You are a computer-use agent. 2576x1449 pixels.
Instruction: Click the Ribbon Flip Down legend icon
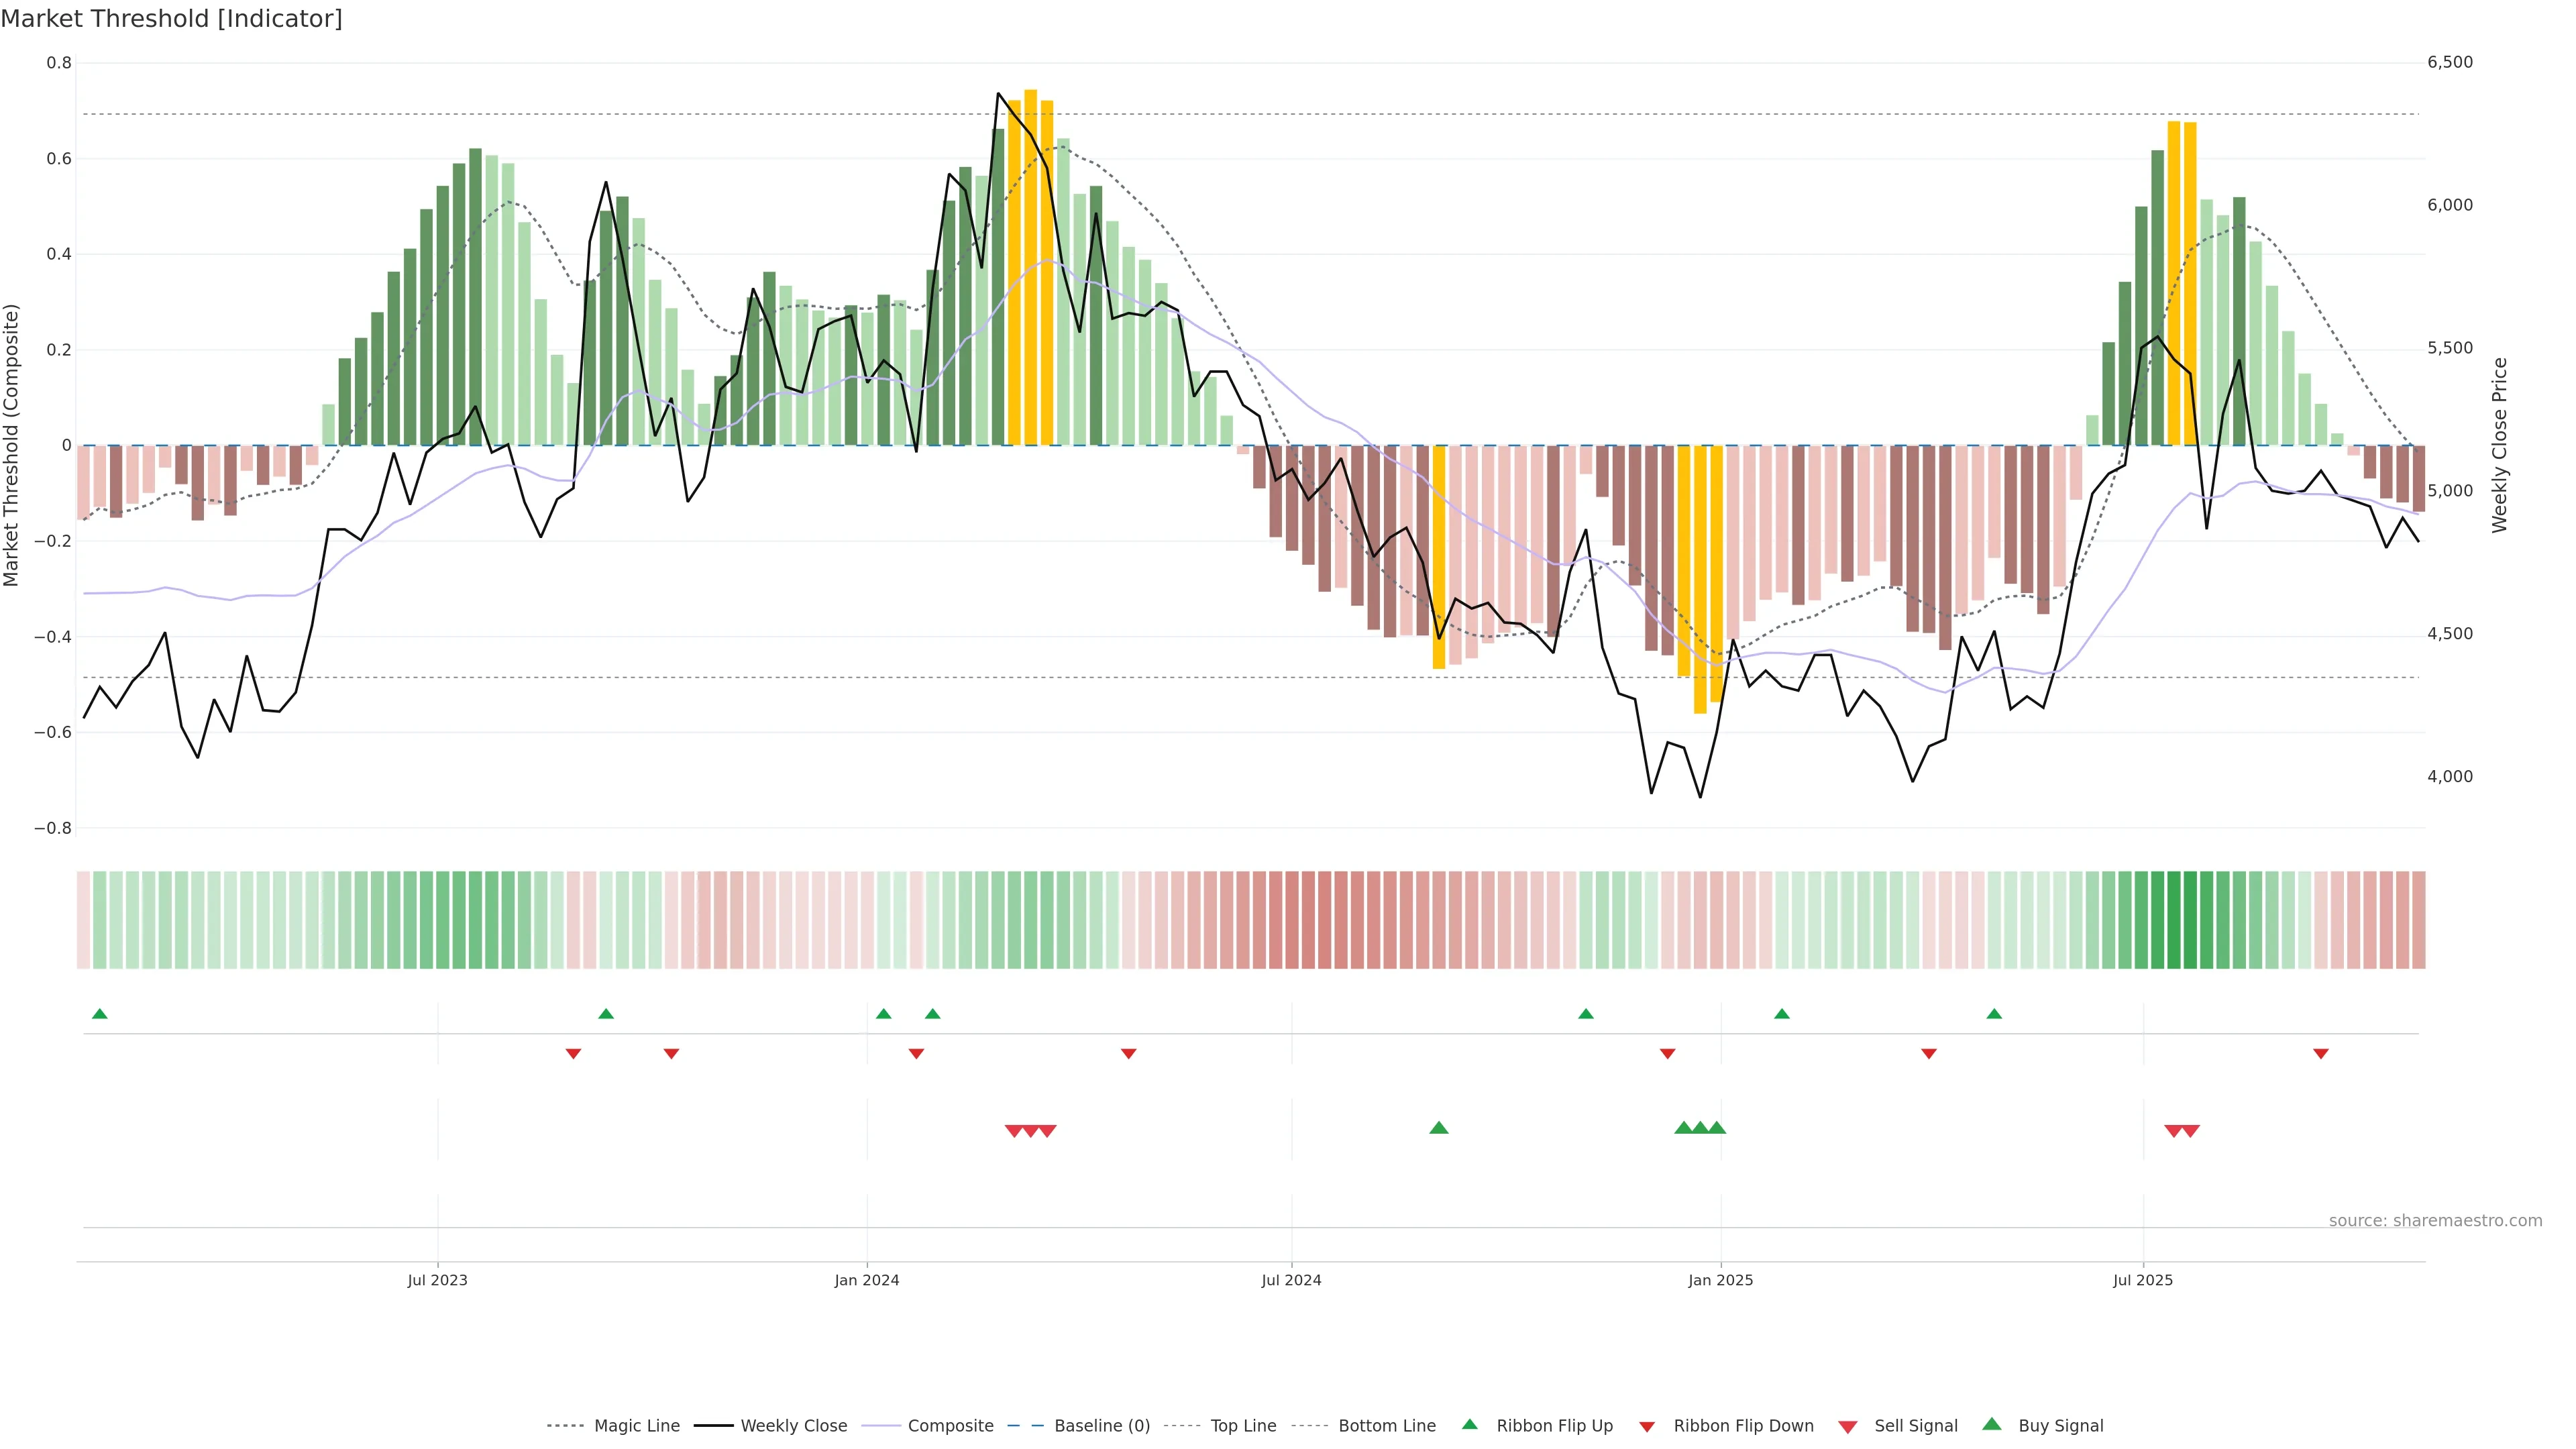click(x=1647, y=1427)
